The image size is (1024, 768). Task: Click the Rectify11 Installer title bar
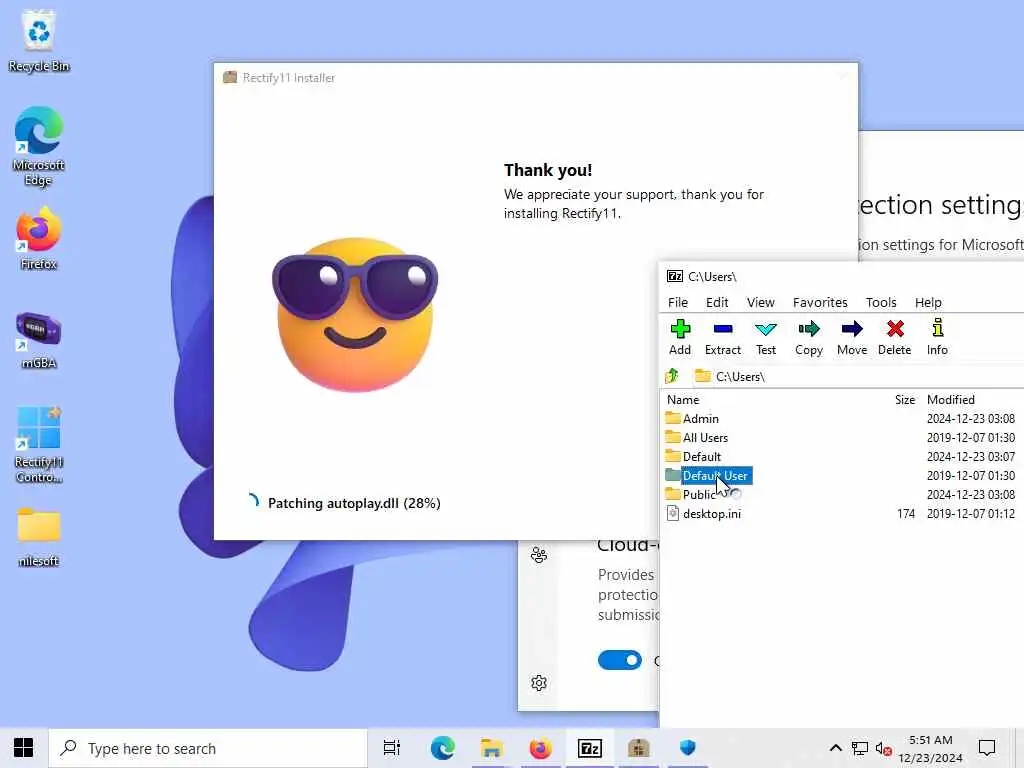pyautogui.click(x=536, y=78)
